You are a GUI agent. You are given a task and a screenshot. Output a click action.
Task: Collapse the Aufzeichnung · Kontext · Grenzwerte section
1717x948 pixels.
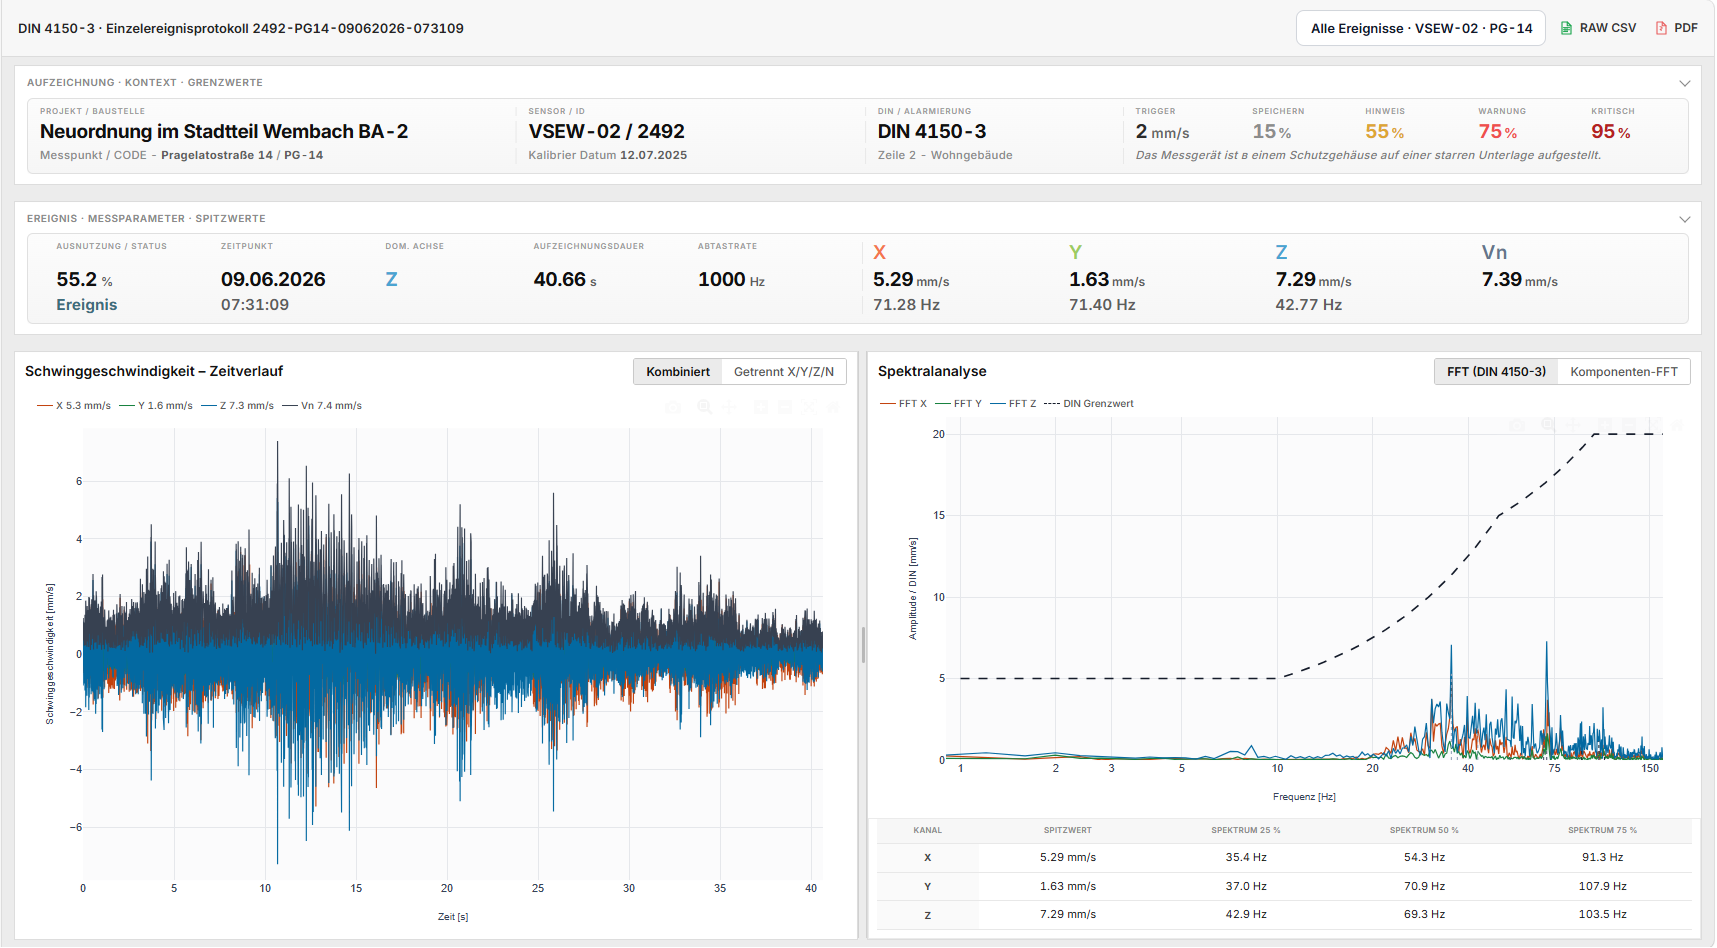click(1685, 83)
